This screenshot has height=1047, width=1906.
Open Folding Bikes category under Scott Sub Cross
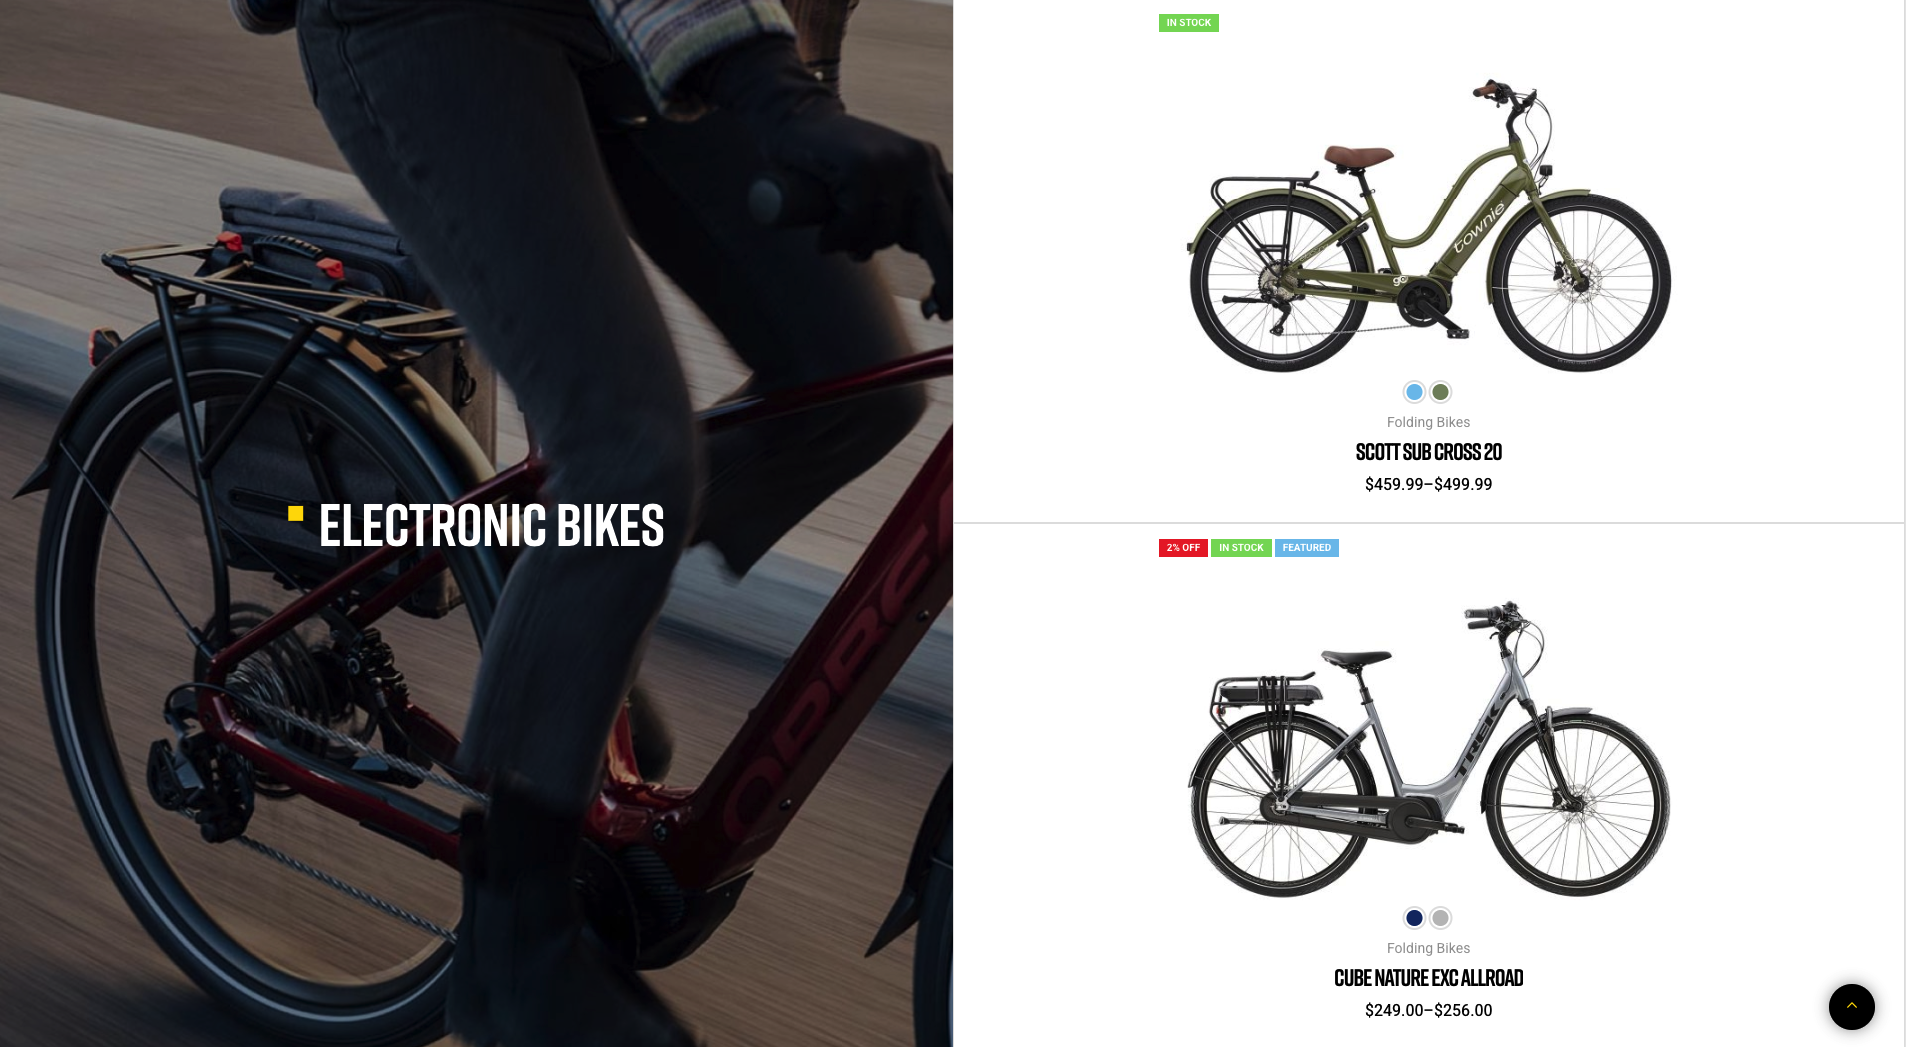click(1428, 422)
